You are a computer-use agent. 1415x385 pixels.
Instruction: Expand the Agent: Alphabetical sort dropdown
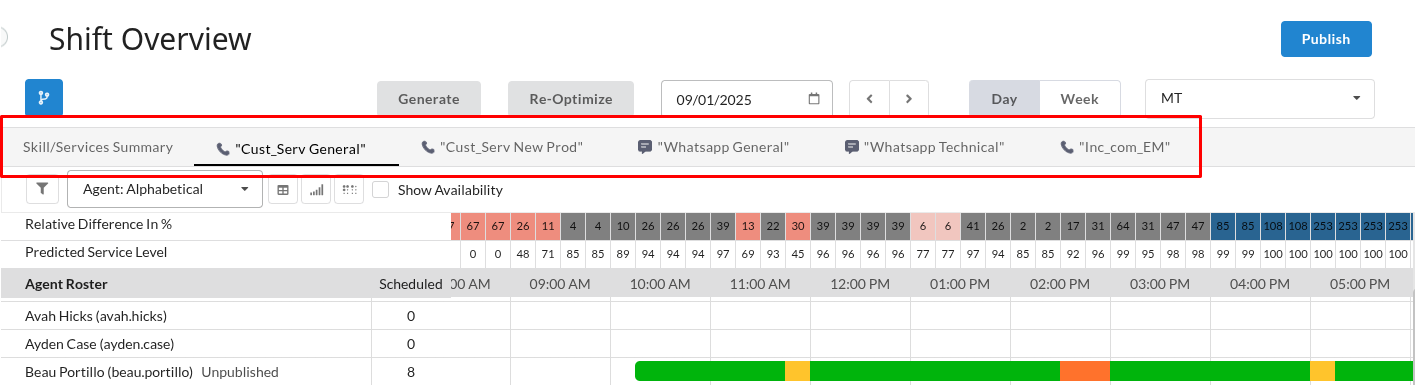pyautogui.click(x=165, y=189)
